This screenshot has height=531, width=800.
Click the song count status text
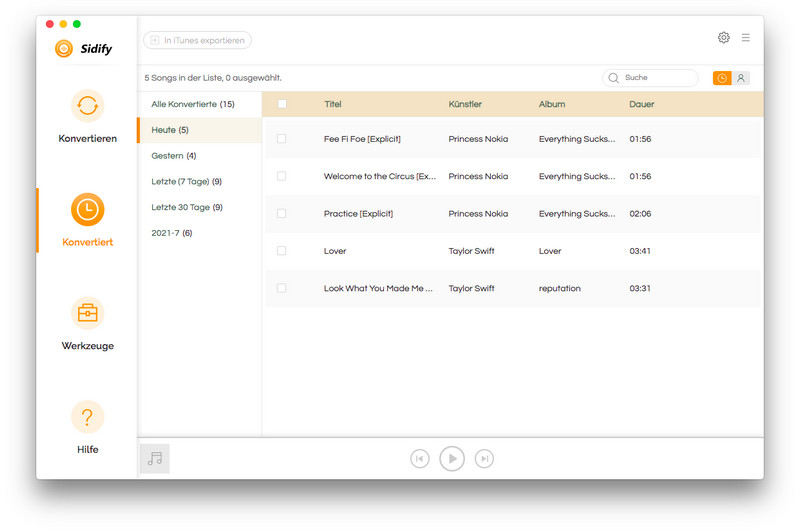[x=213, y=78]
